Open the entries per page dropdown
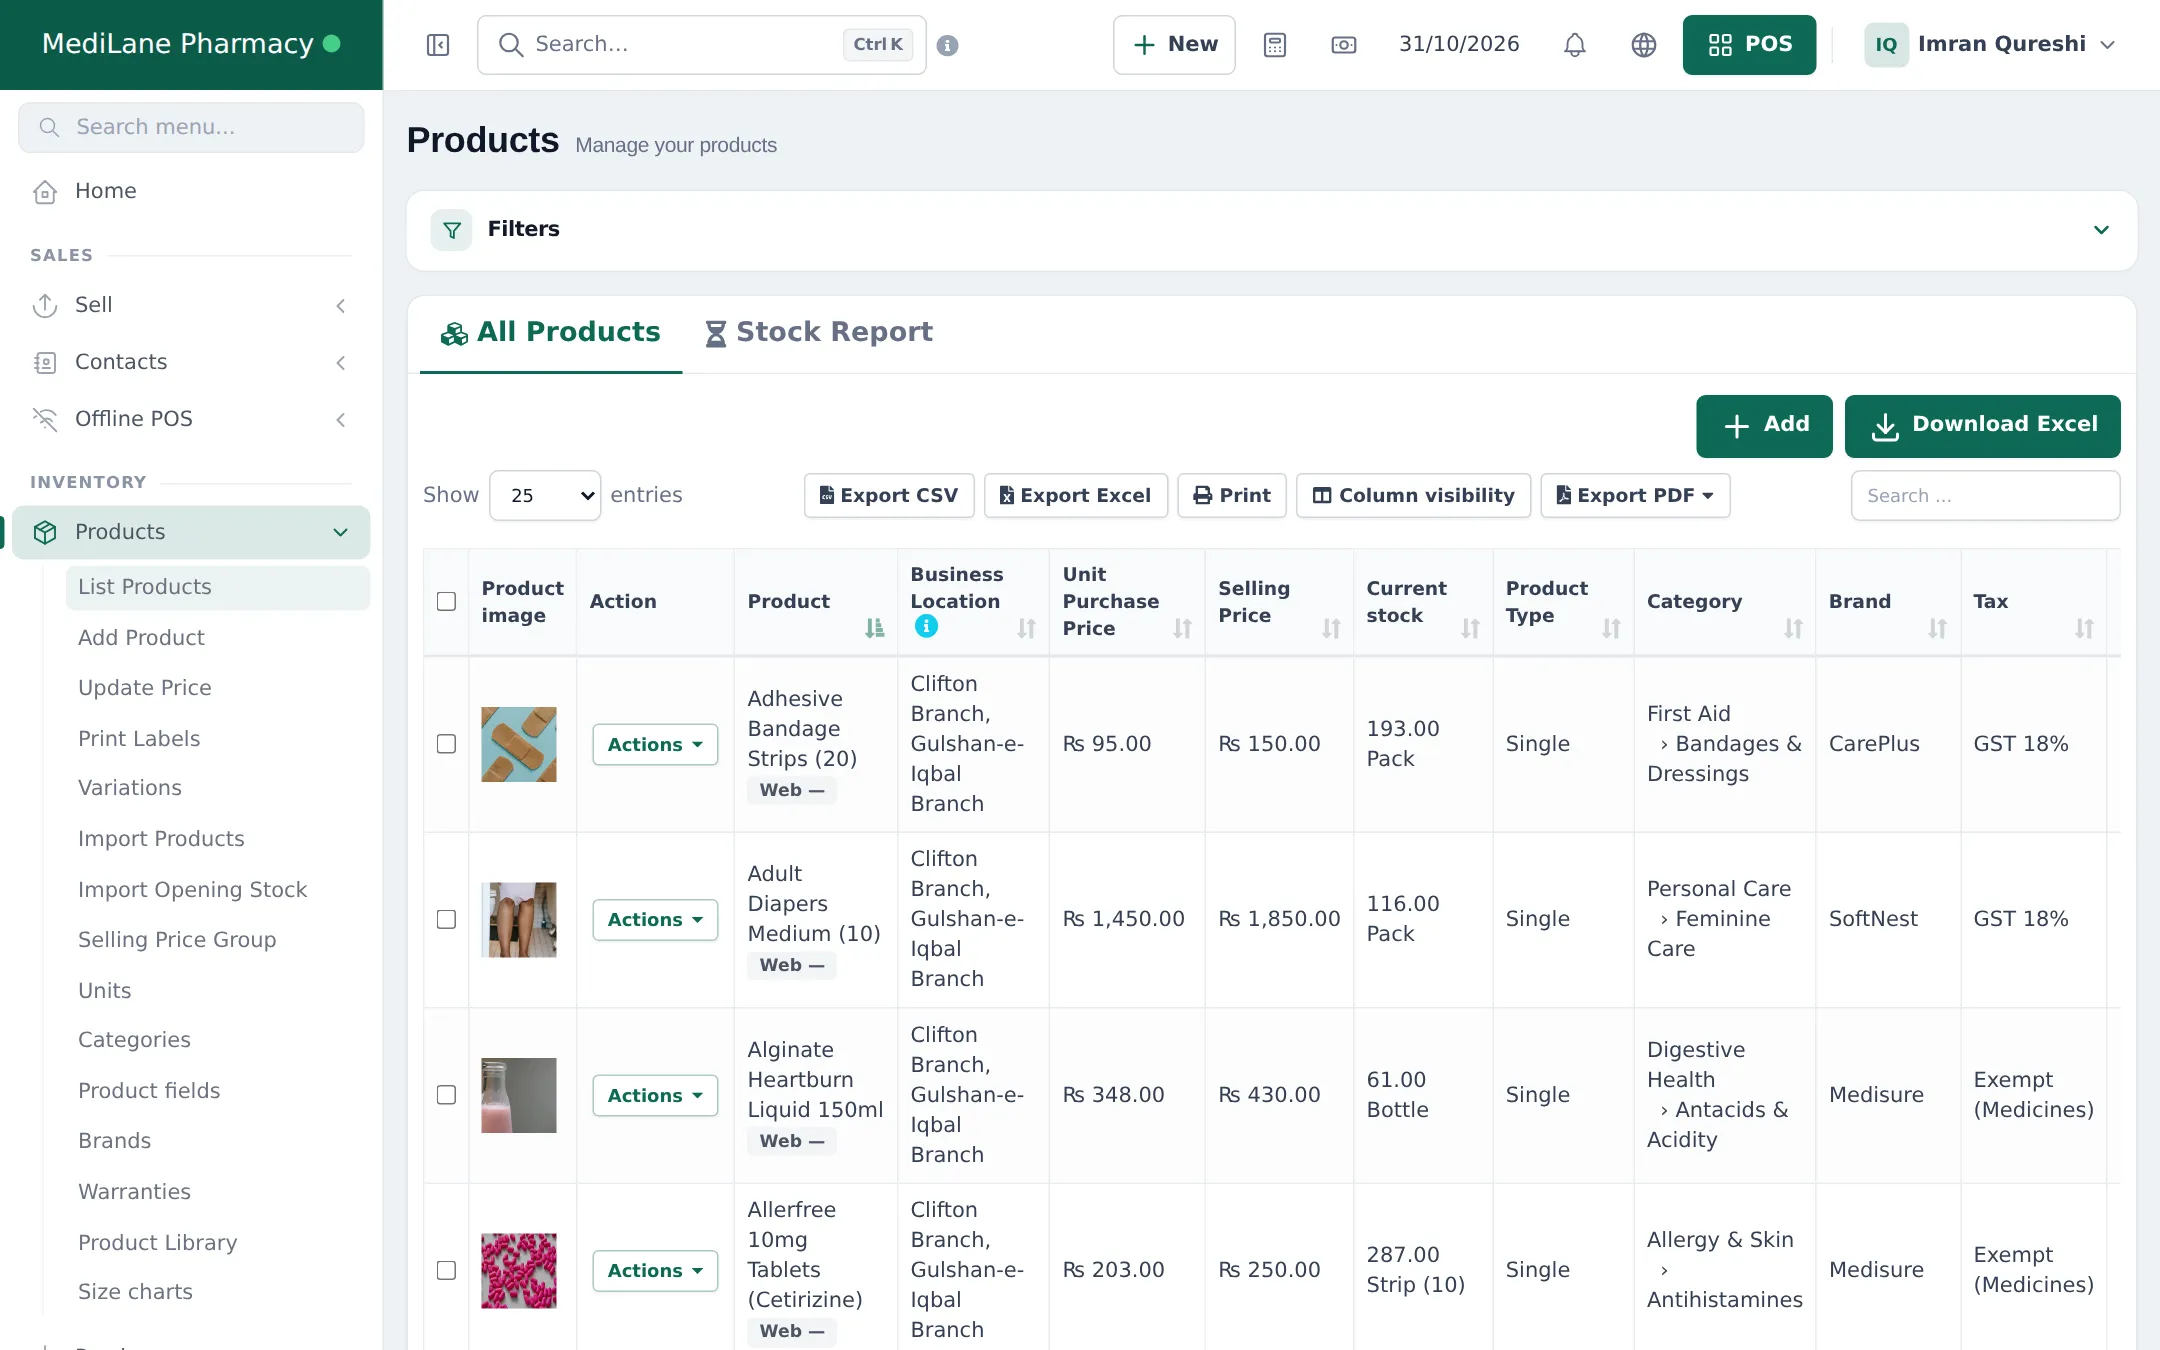This screenshot has width=2160, height=1350. (545, 495)
